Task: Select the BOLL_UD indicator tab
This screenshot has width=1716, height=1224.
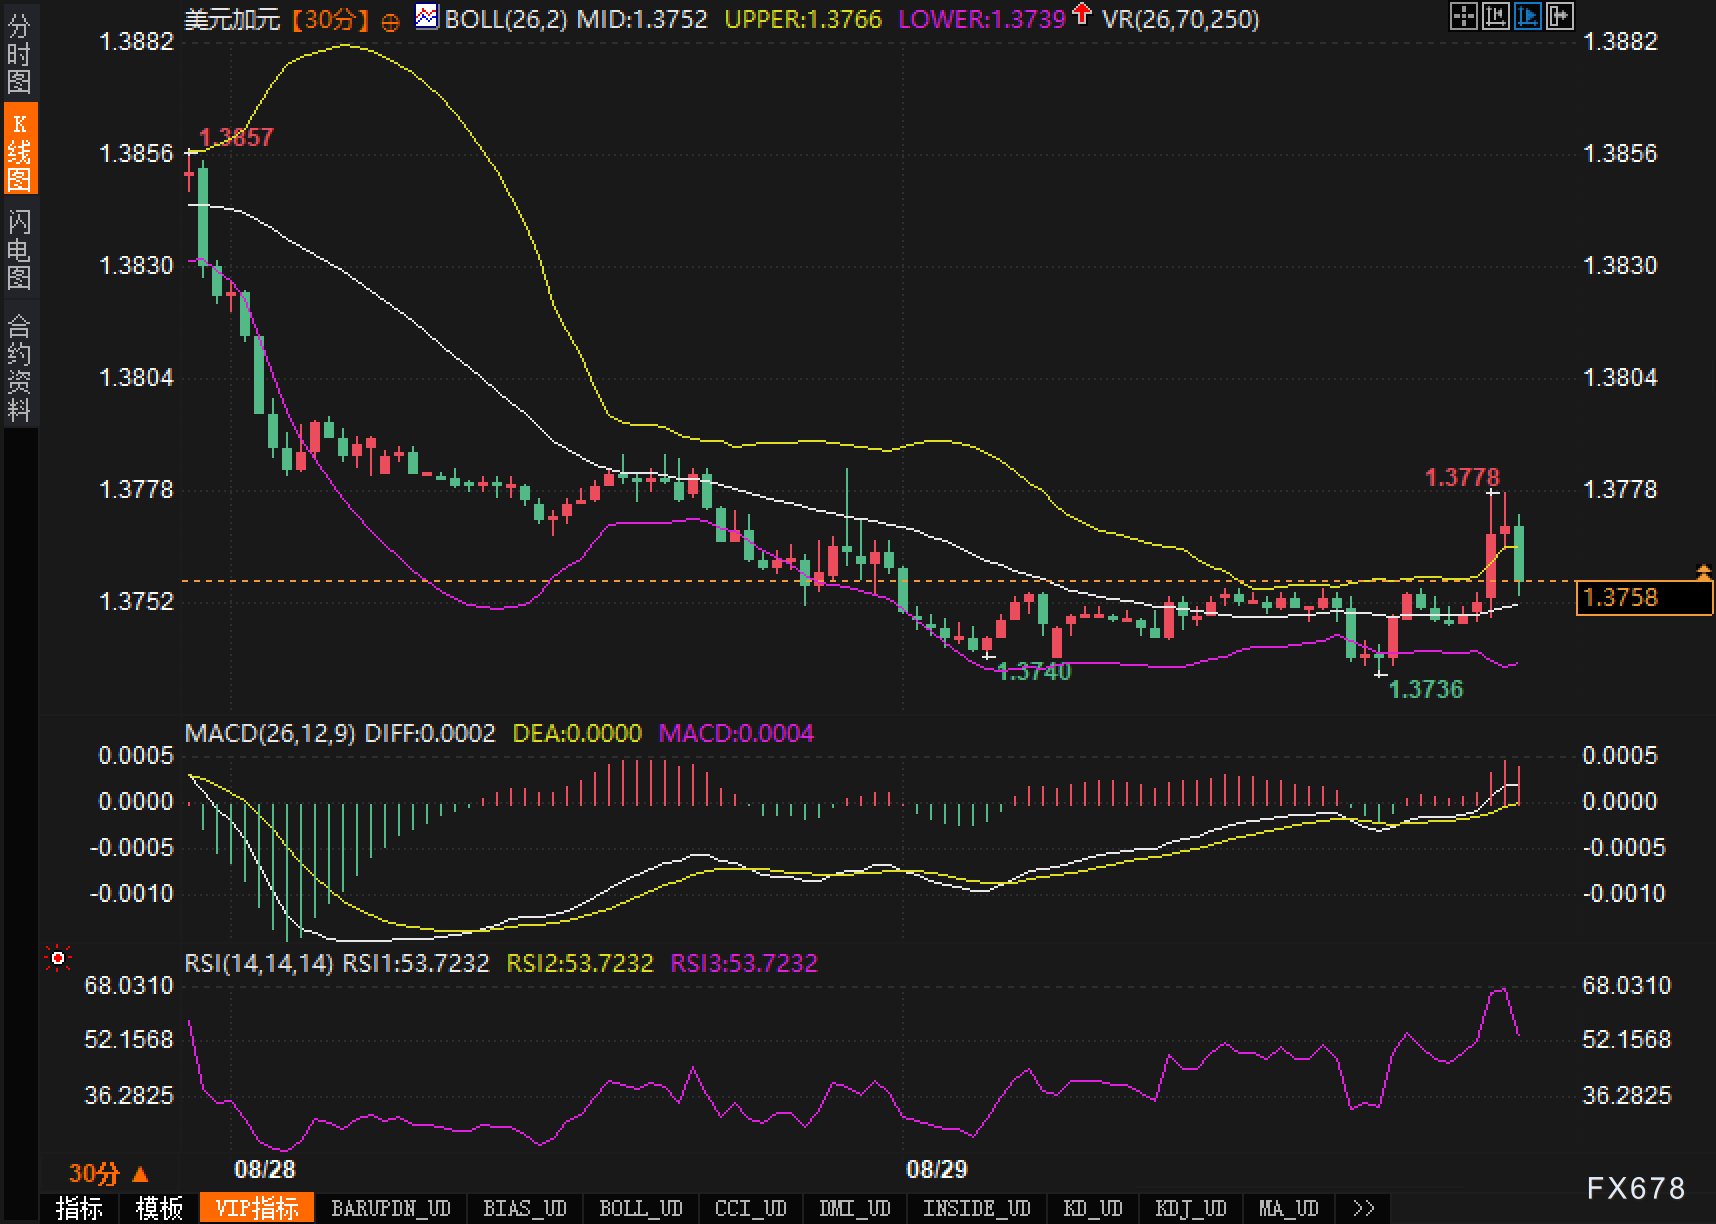Action: [x=641, y=1208]
